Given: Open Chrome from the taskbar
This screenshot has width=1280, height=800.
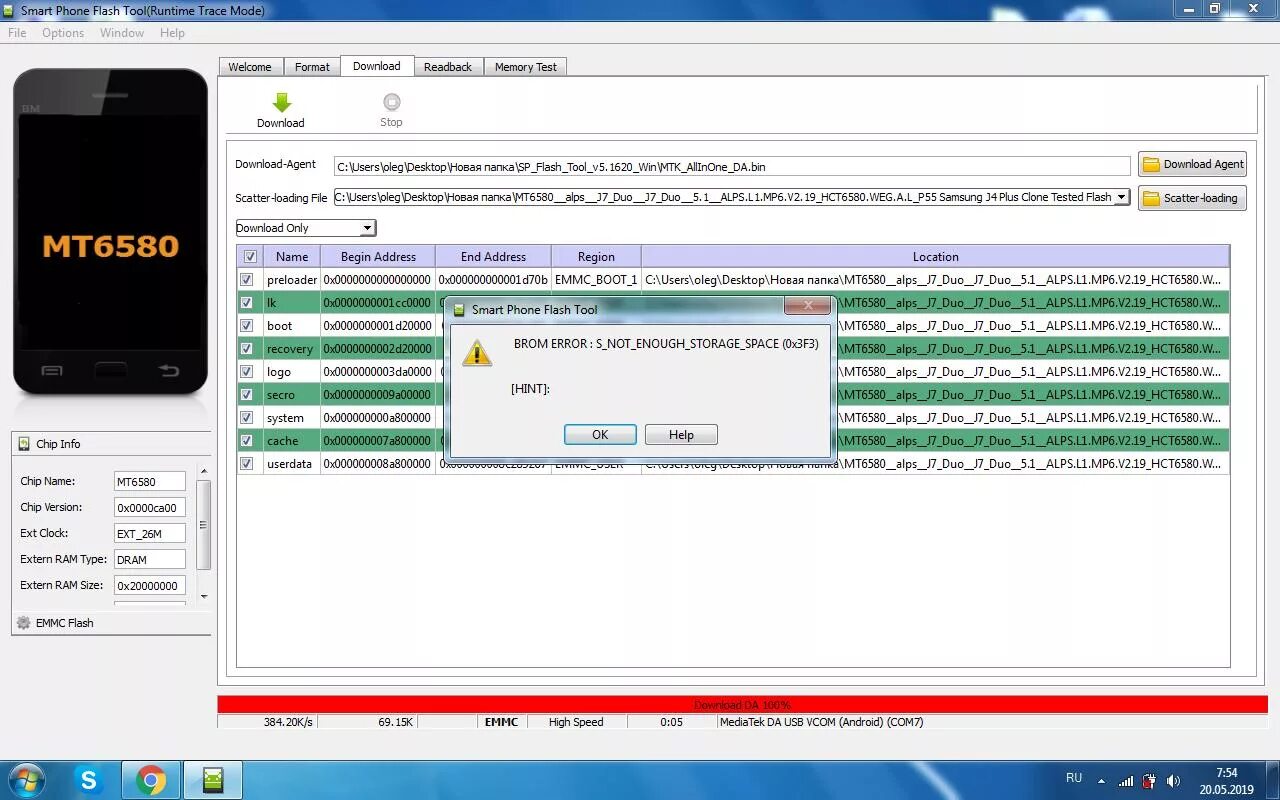Looking at the screenshot, I should (151, 780).
